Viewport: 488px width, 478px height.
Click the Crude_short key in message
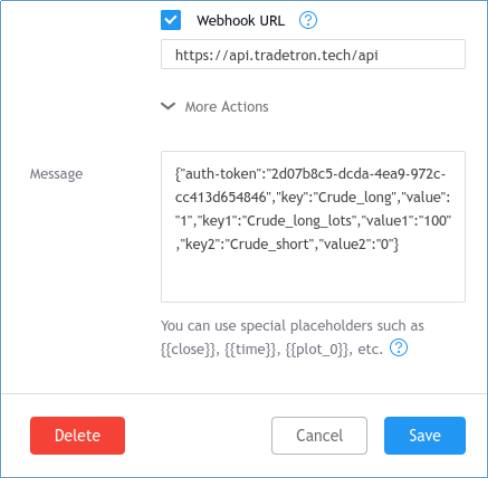[x=270, y=244]
